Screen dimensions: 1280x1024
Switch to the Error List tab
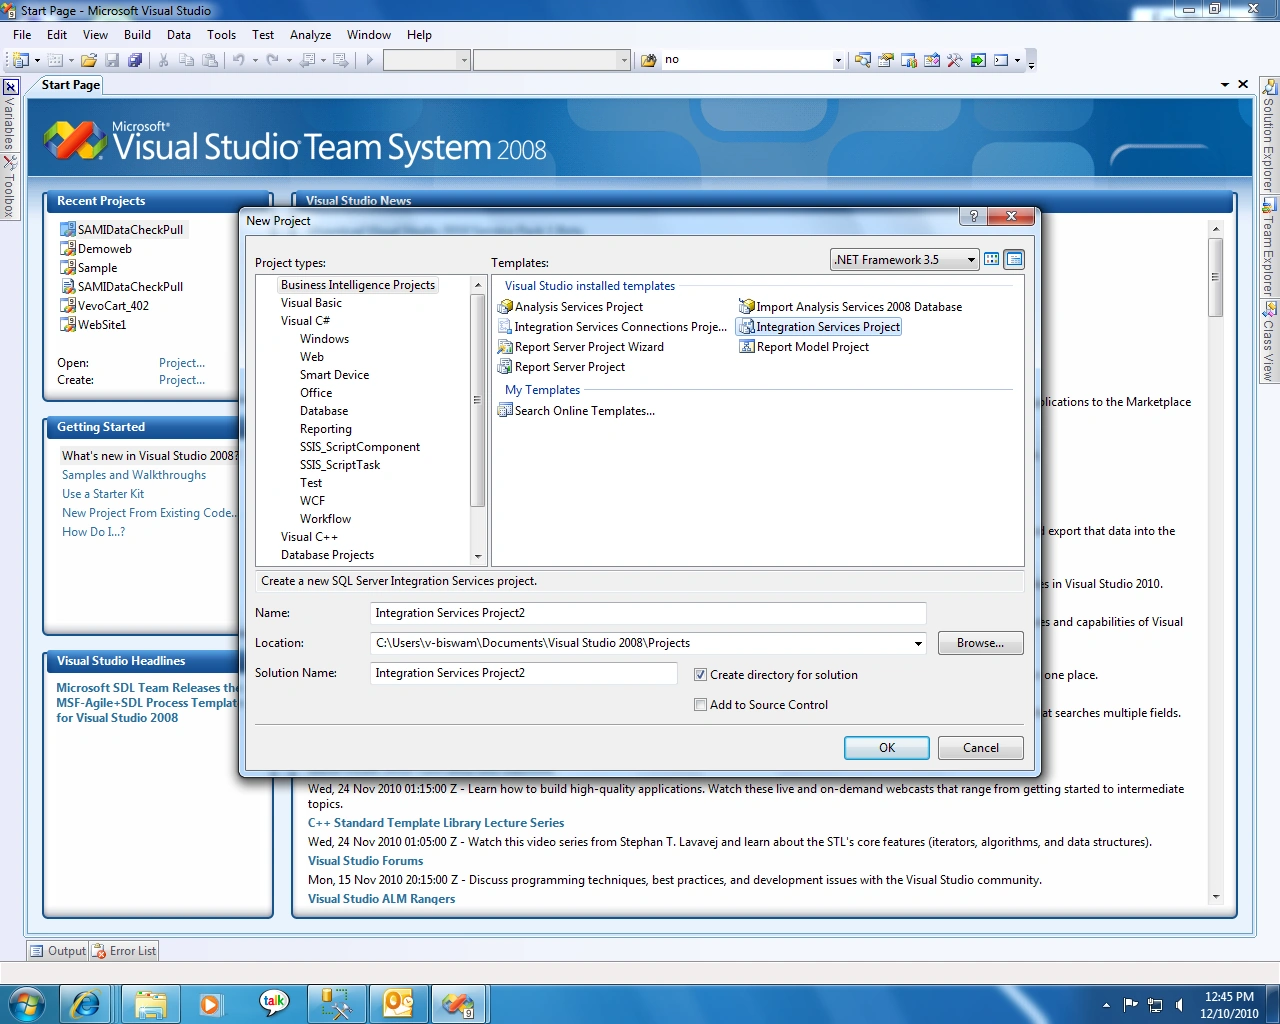pyautogui.click(x=125, y=951)
